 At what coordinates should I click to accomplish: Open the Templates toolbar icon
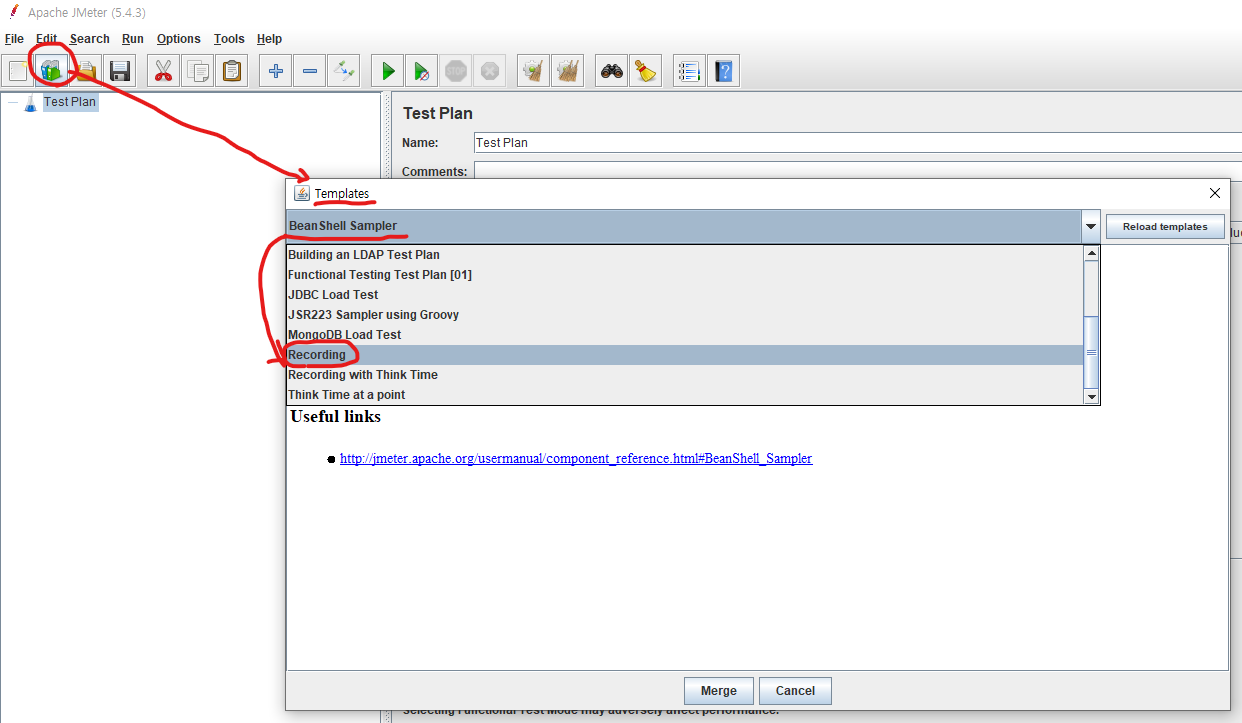52,71
